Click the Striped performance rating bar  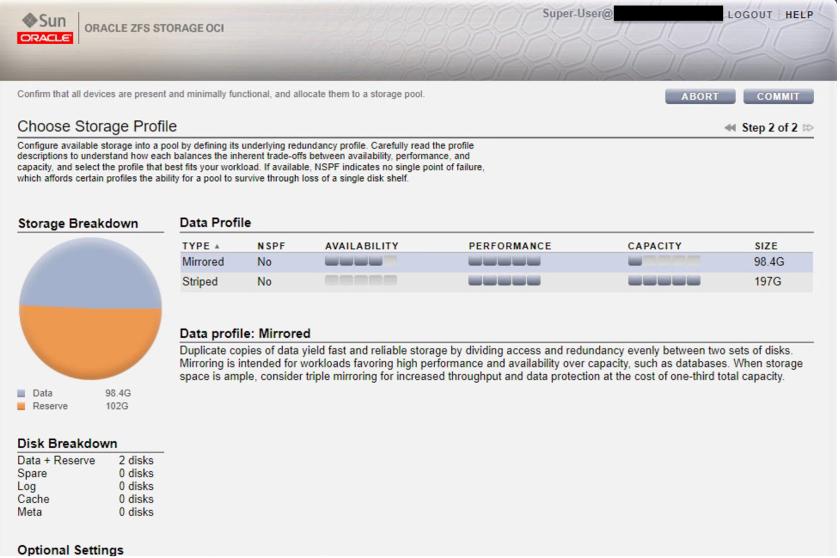click(x=505, y=282)
